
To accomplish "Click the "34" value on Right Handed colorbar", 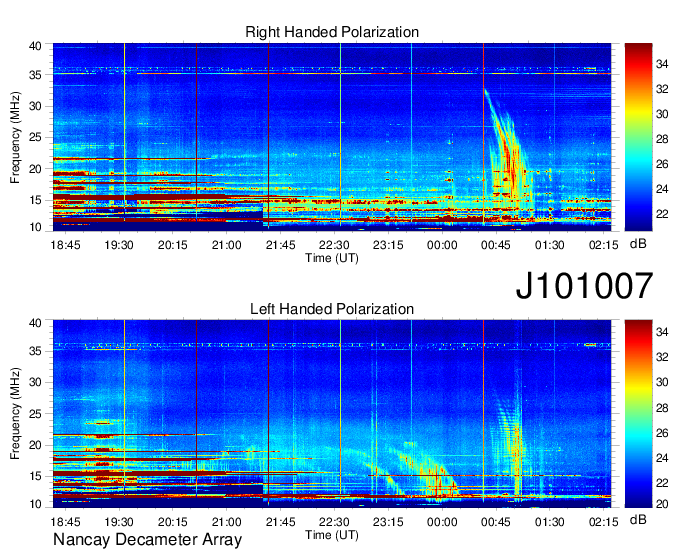I will click(662, 65).
